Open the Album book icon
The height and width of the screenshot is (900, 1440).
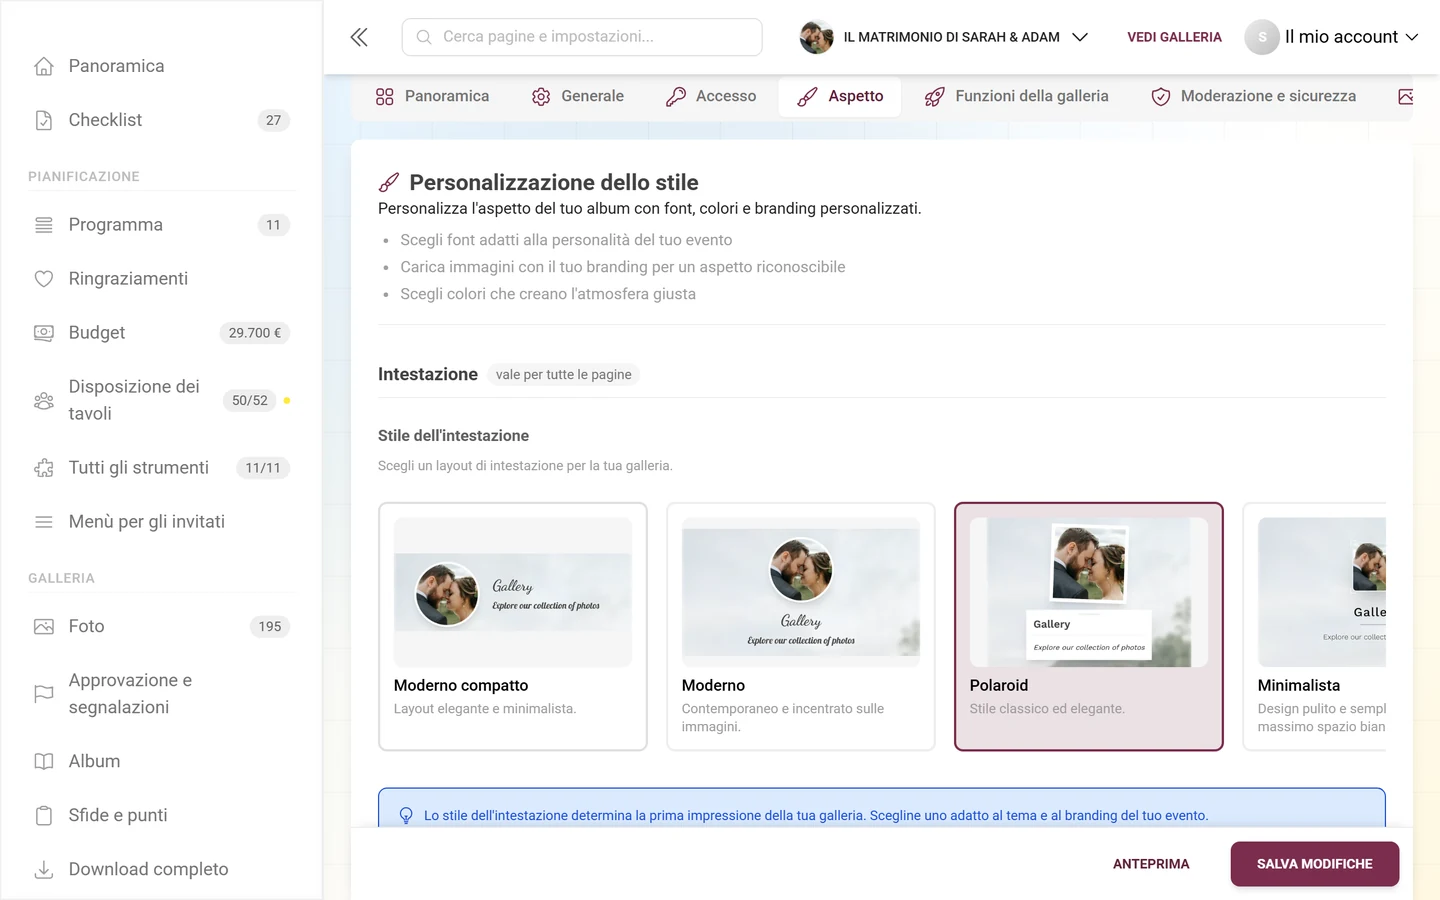(x=44, y=762)
